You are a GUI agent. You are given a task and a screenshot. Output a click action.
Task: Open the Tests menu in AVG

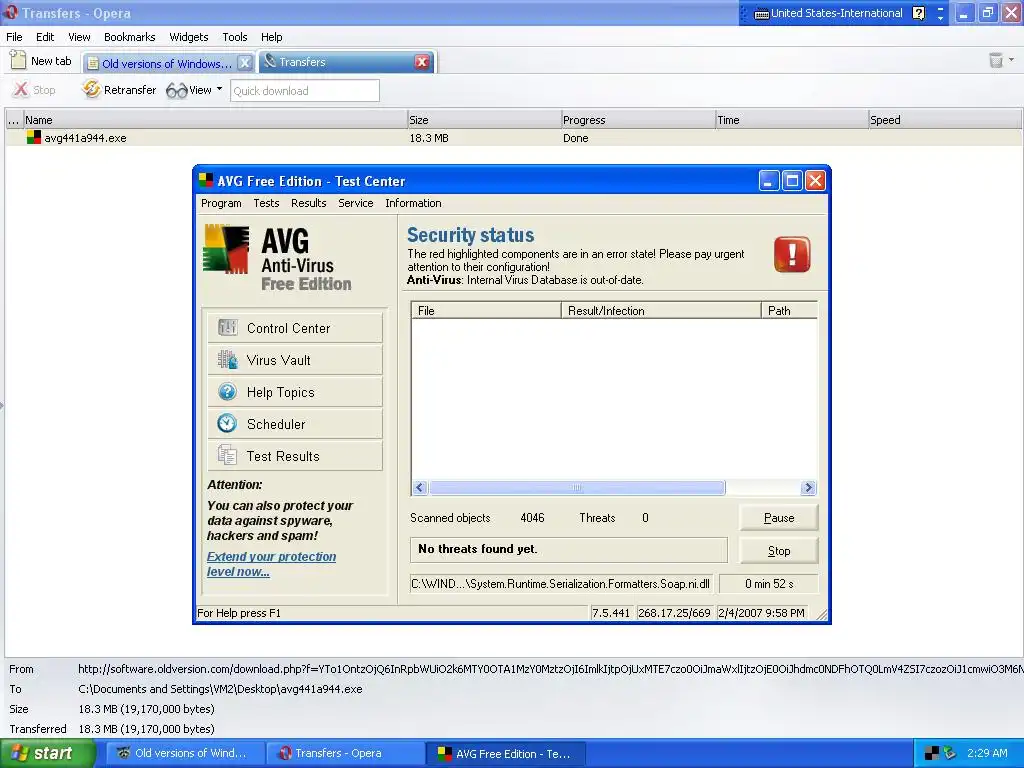[266, 203]
